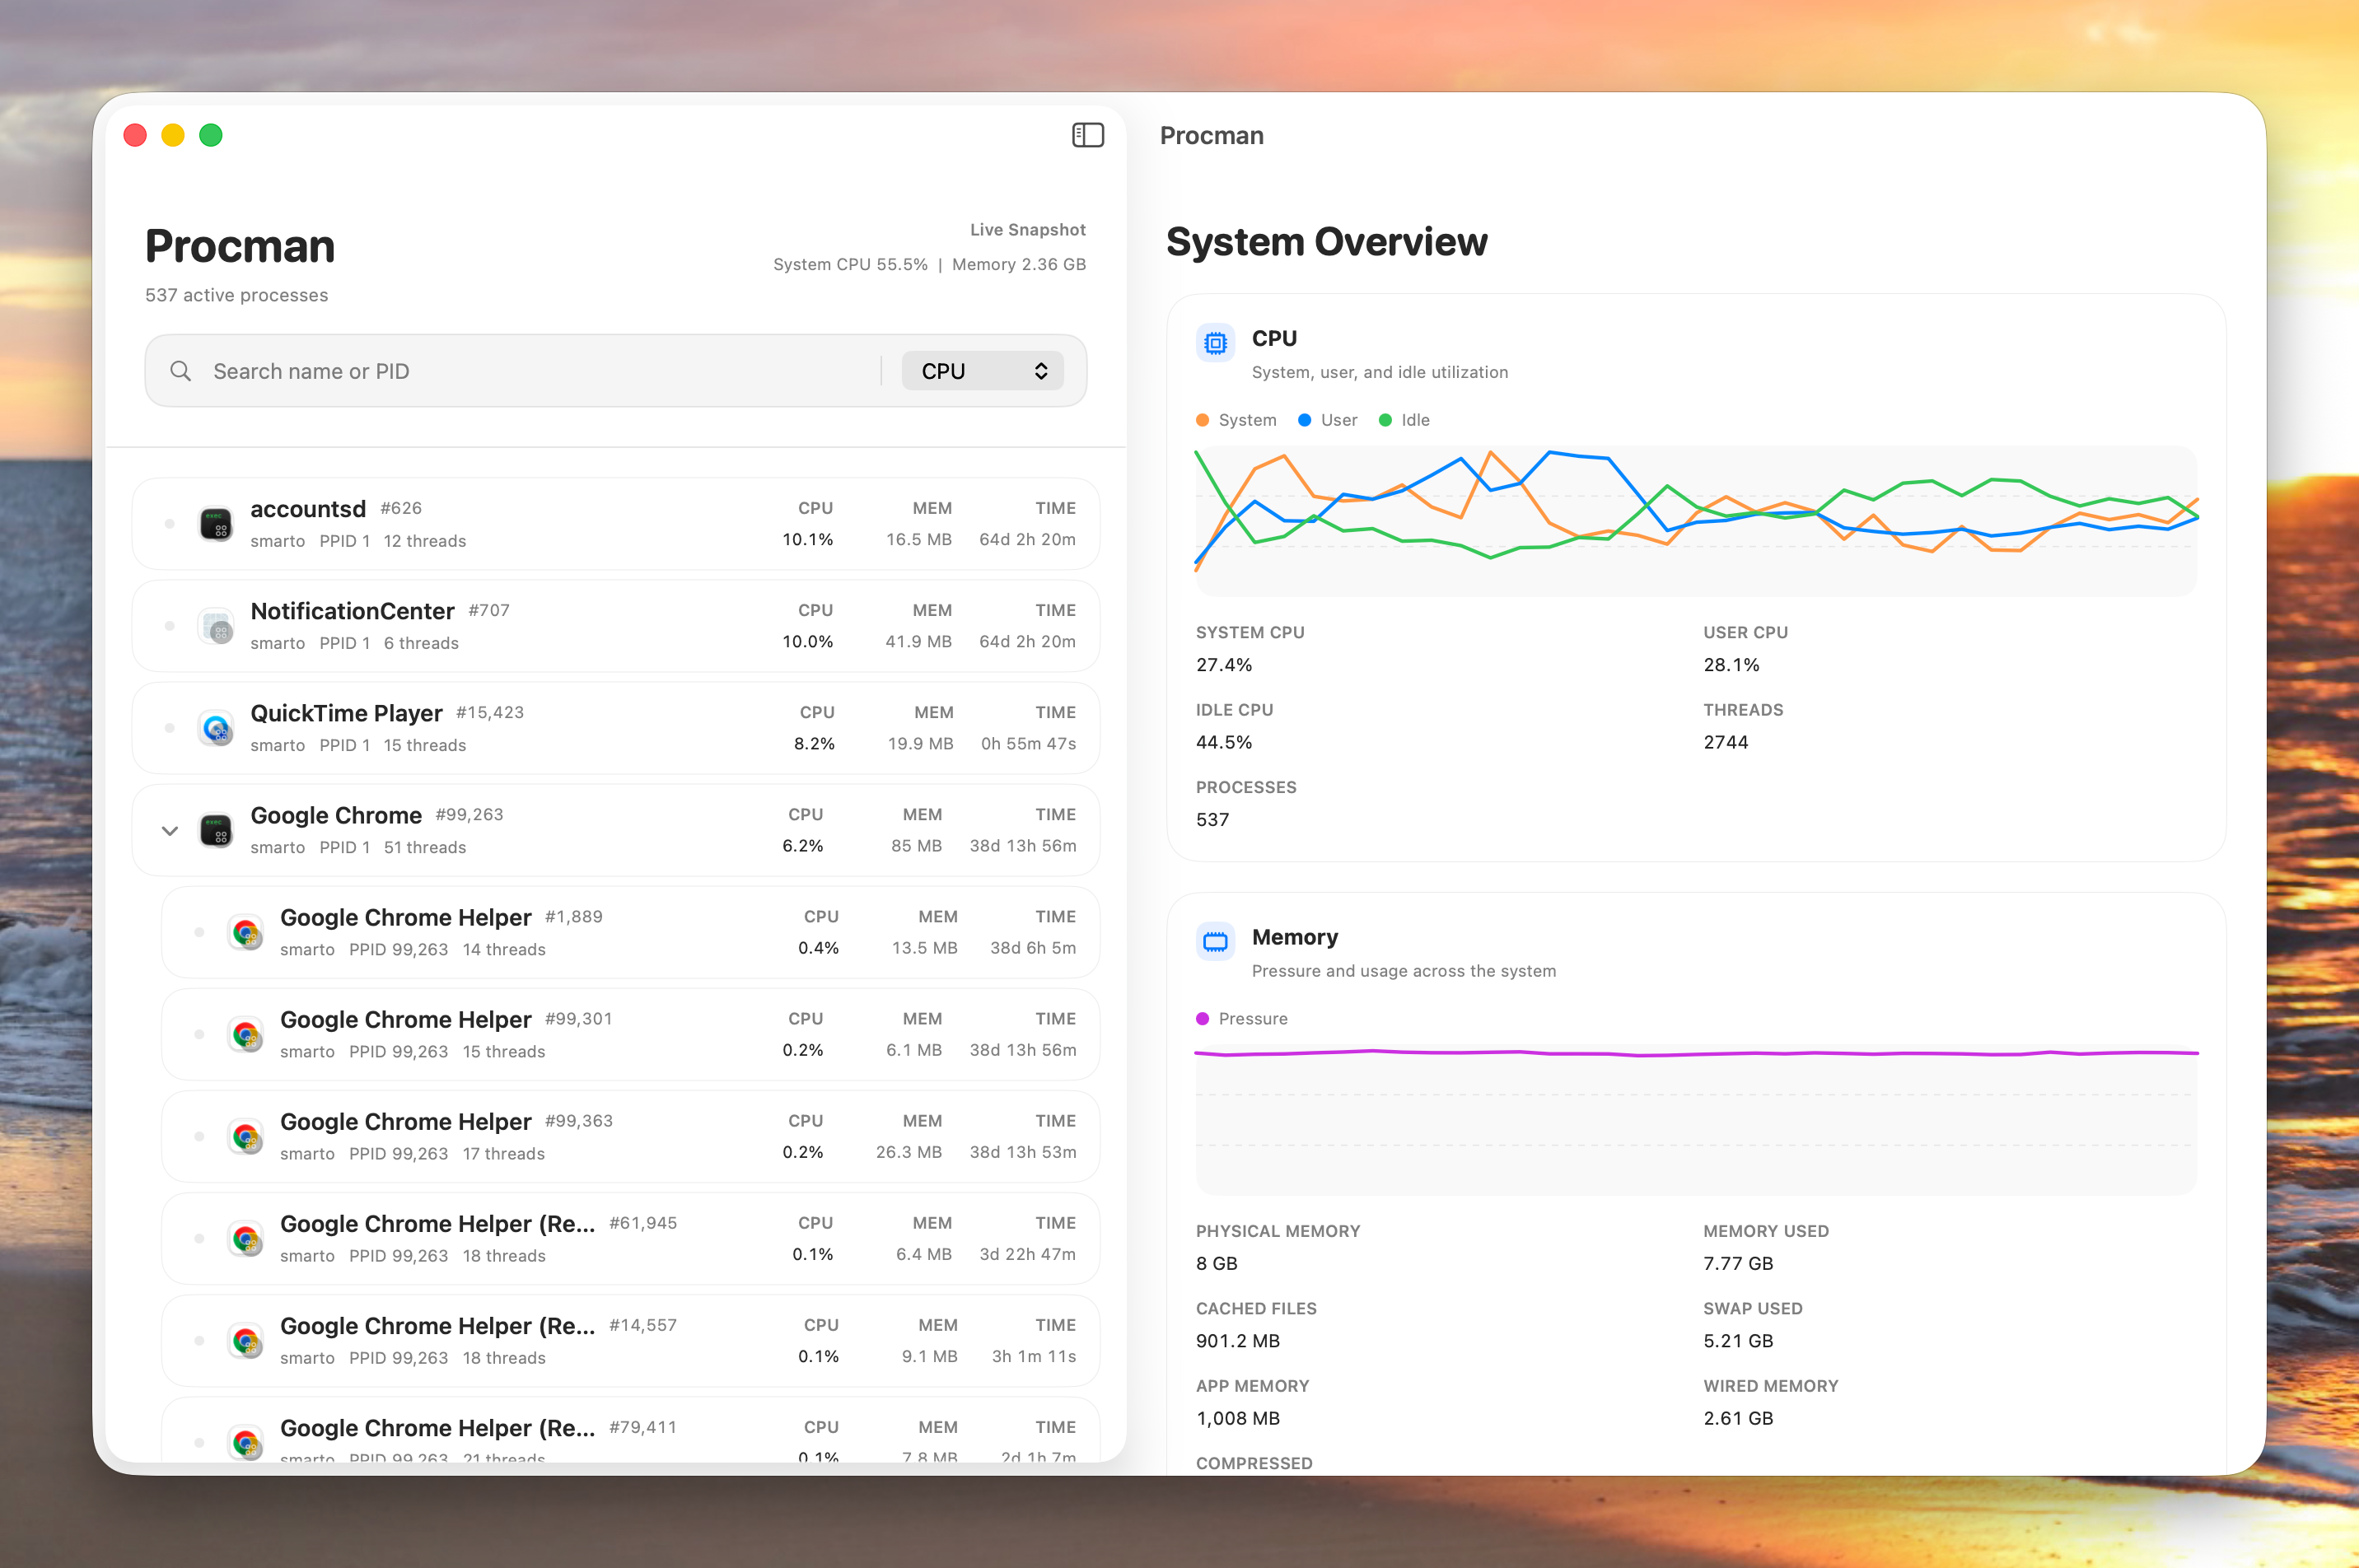The image size is (2359, 1568).
Task: Click the magnifying glass search icon
Action: [180, 370]
